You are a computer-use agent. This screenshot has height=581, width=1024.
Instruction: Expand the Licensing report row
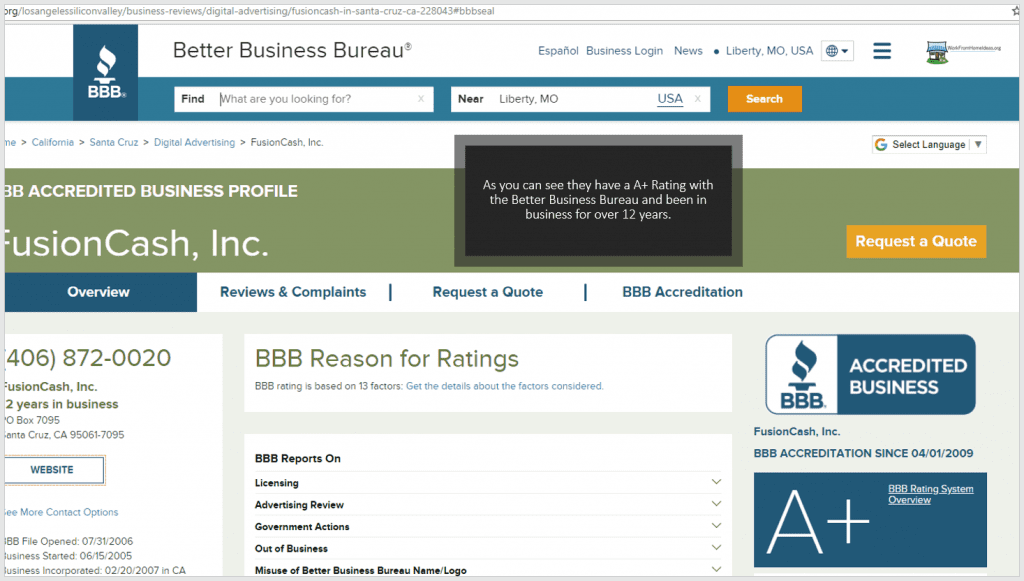488,482
